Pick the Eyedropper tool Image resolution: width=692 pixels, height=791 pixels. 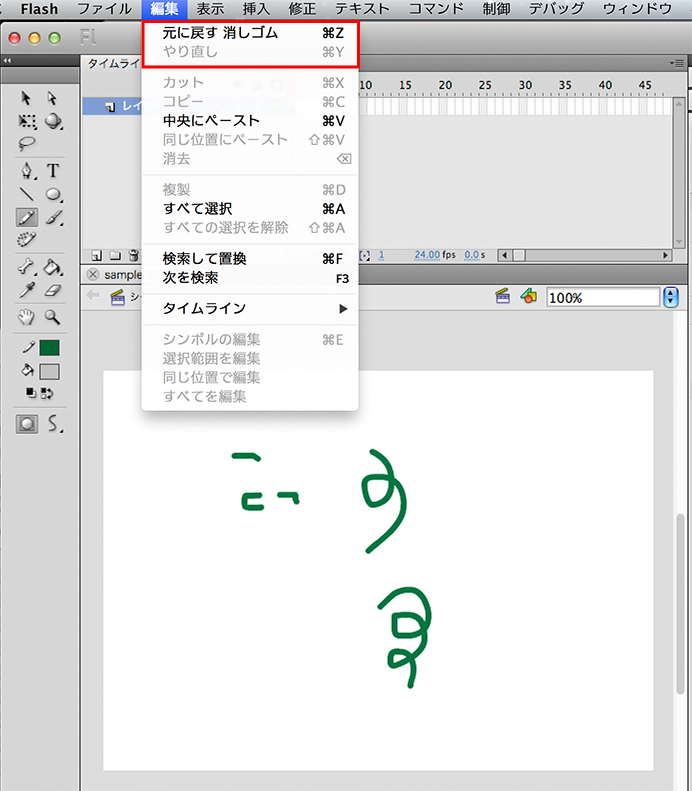[27, 291]
